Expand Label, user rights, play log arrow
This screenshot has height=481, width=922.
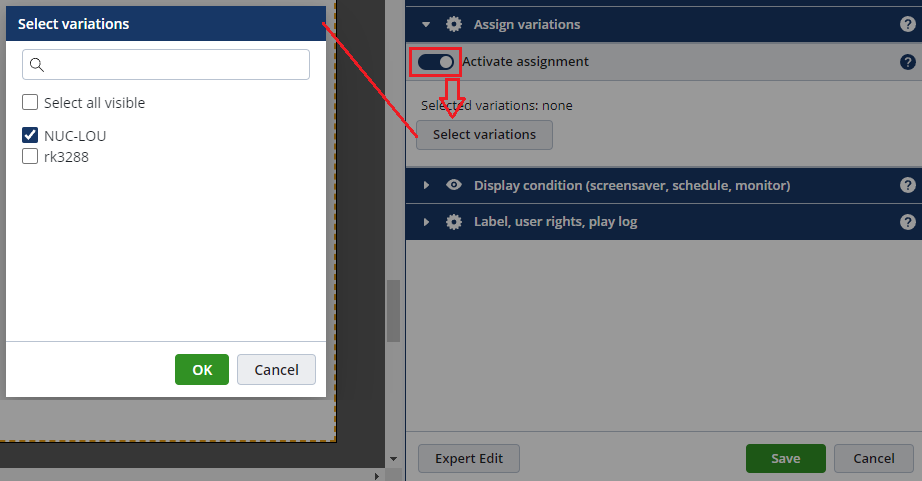pyautogui.click(x=426, y=222)
